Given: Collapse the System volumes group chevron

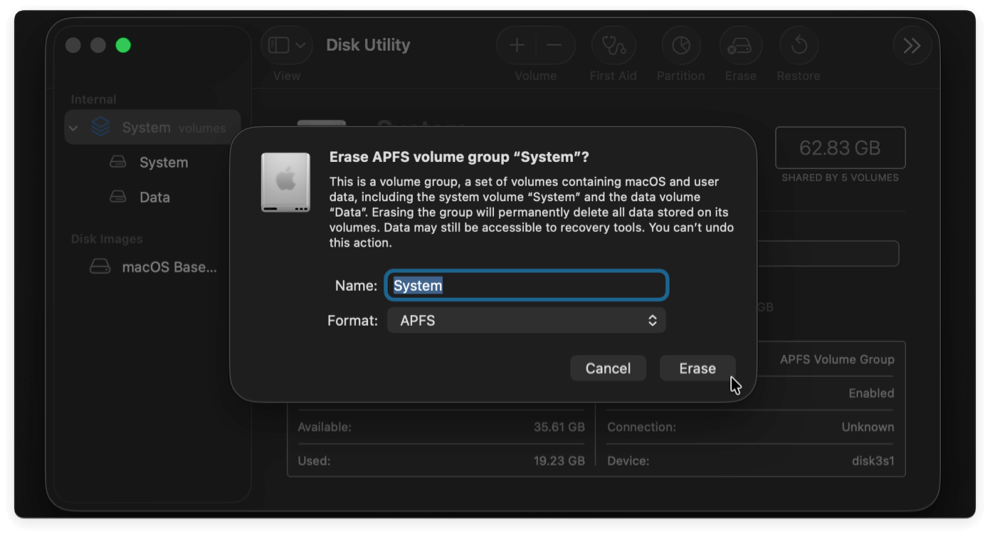Looking at the screenshot, I should coord(74,128).
